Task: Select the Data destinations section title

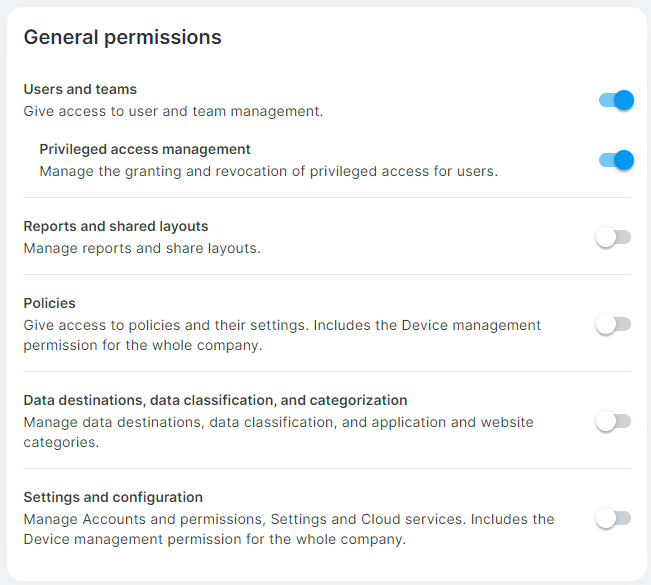Action: coord(215,400)
